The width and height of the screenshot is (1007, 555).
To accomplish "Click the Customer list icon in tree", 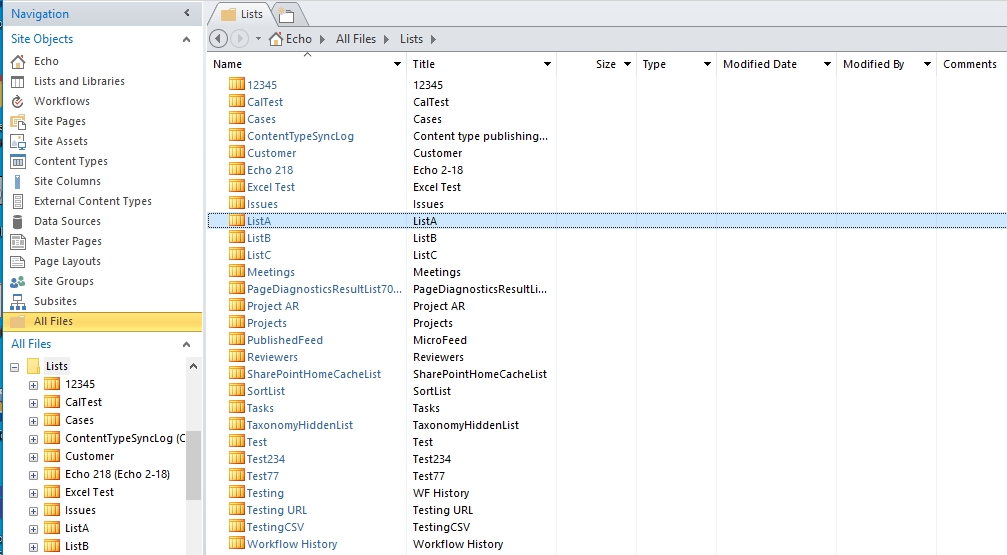I will point(52,456).
